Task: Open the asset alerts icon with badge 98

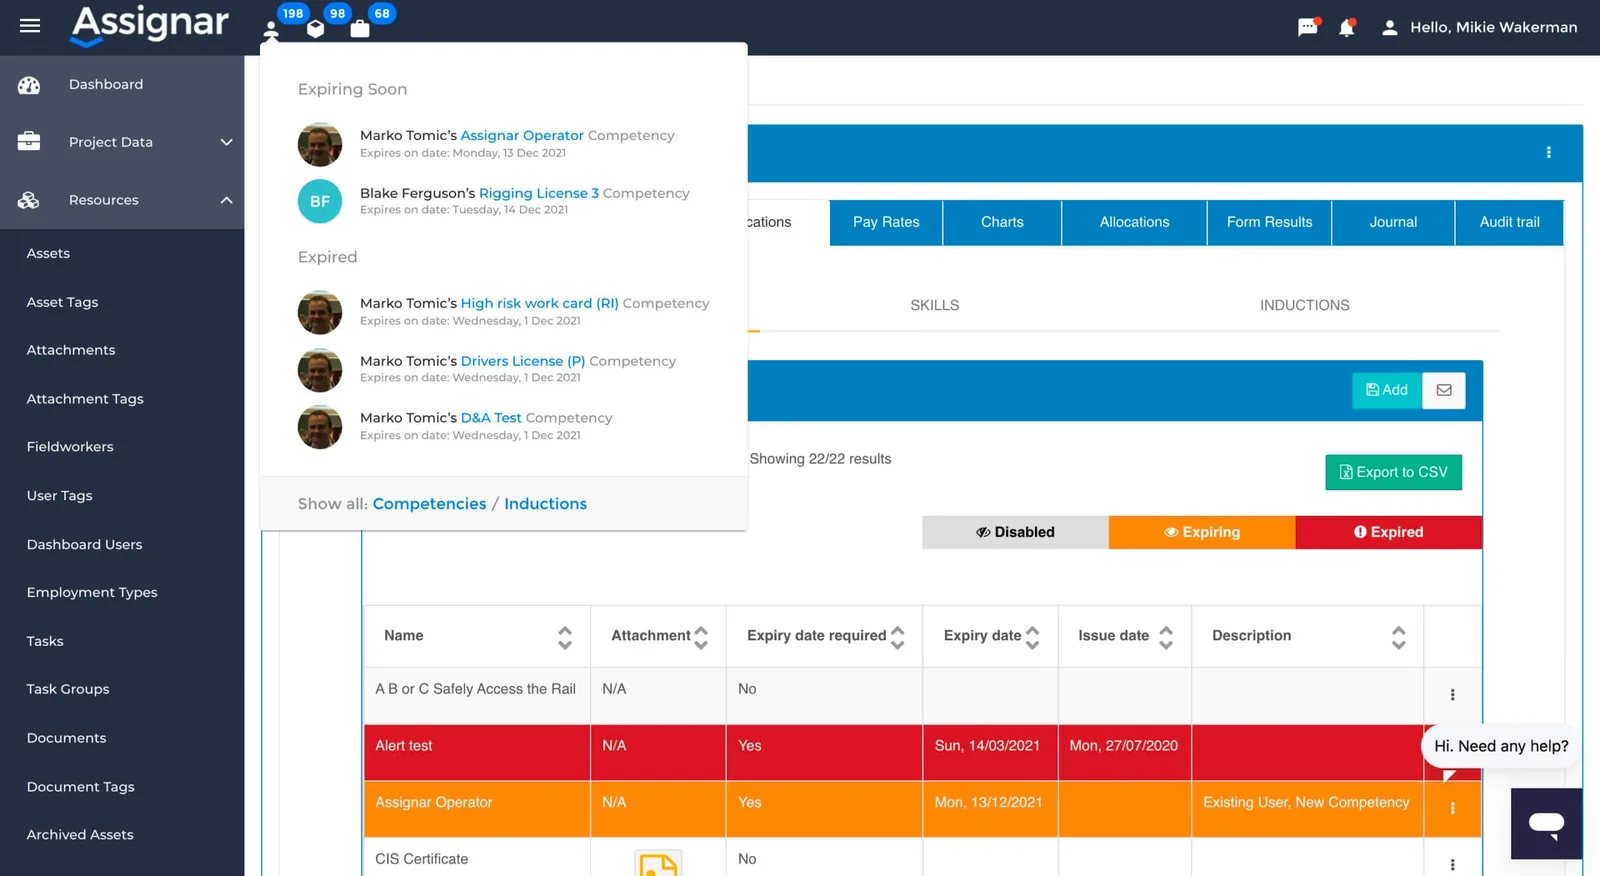Action: coord(316,29)
